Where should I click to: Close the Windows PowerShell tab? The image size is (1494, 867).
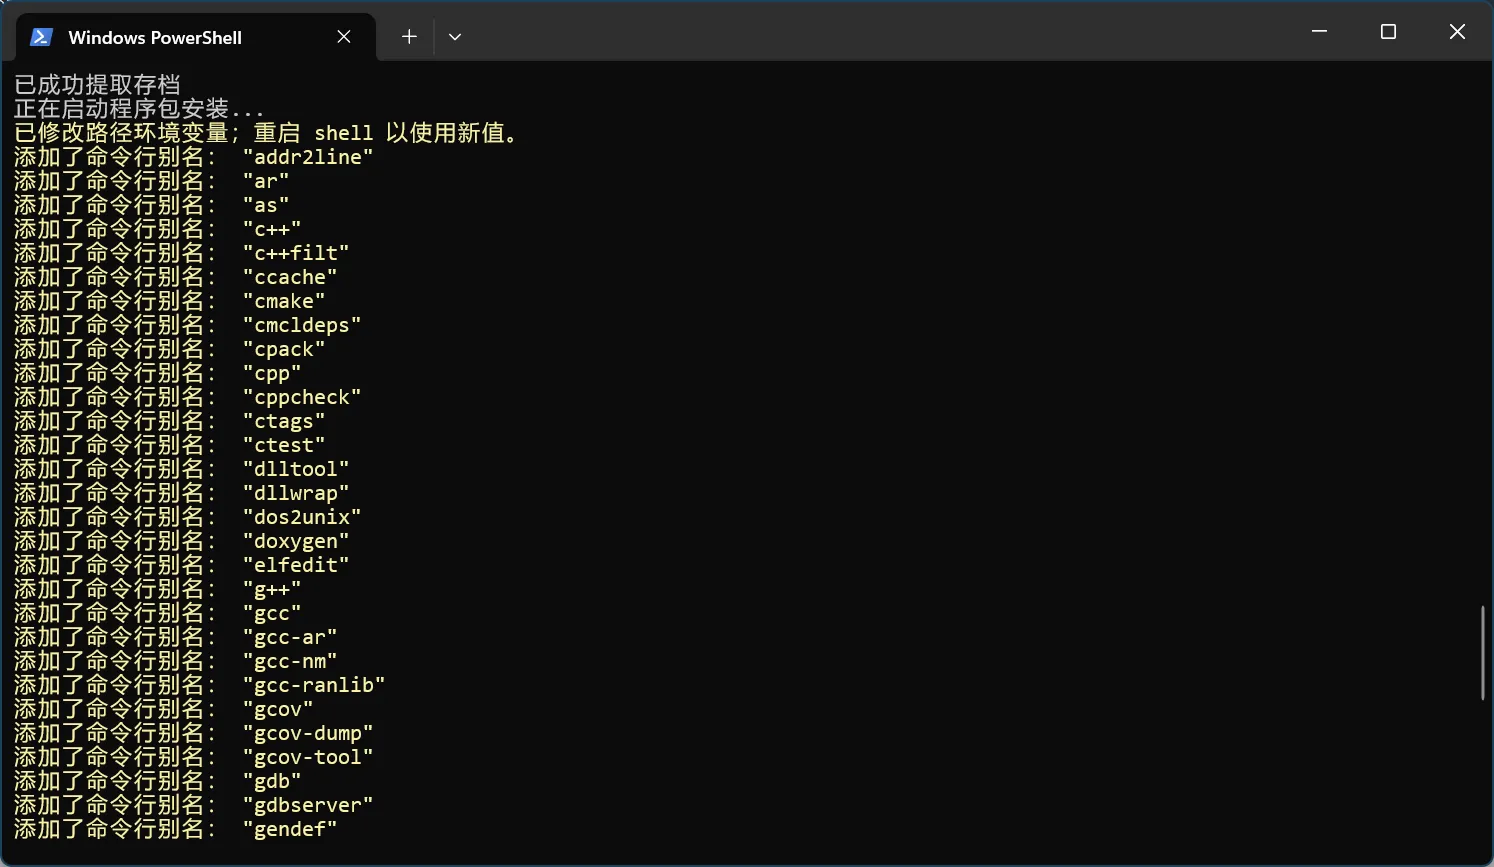[x=344, y=37]
